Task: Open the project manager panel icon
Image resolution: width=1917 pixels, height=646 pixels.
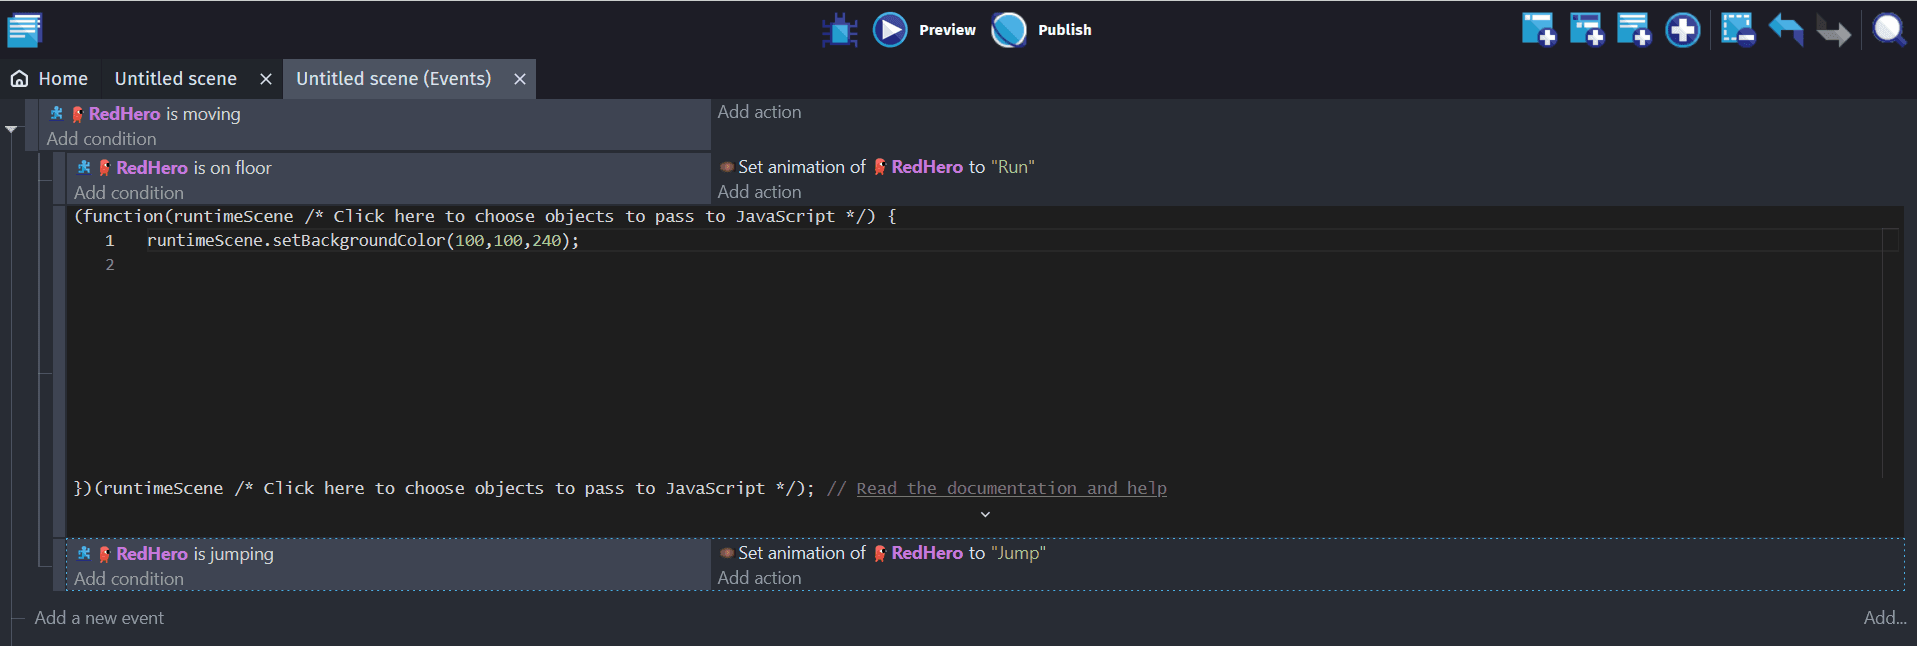Action: [x=24, y=30]
